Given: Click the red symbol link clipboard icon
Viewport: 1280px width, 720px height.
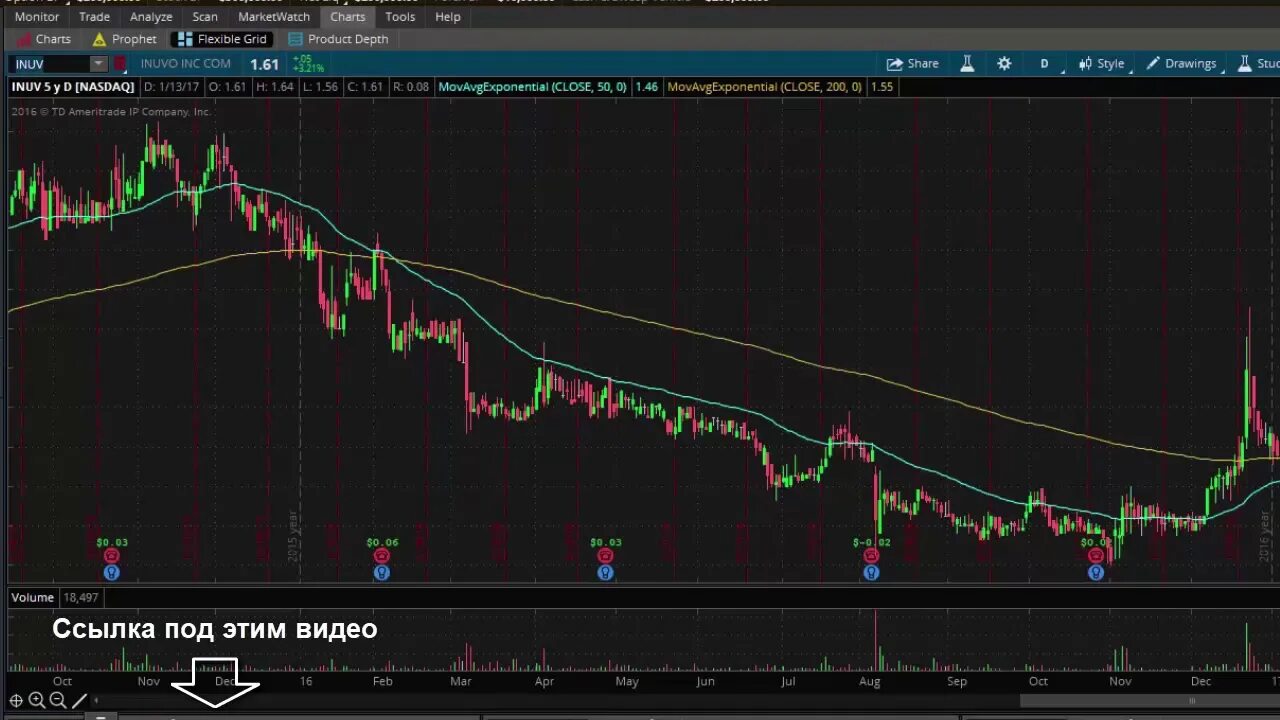Looking at the screenshot, I should pos(120,64).
